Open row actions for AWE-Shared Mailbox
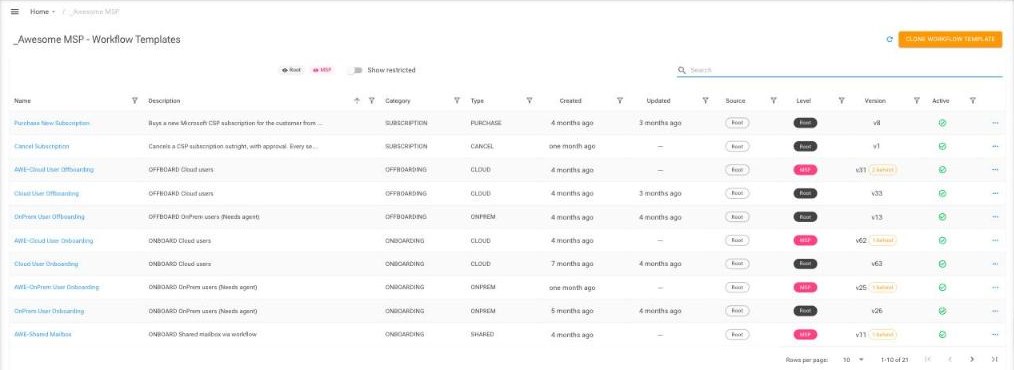The height and width of the screenshot is (370, 1014). pos(995,334)
